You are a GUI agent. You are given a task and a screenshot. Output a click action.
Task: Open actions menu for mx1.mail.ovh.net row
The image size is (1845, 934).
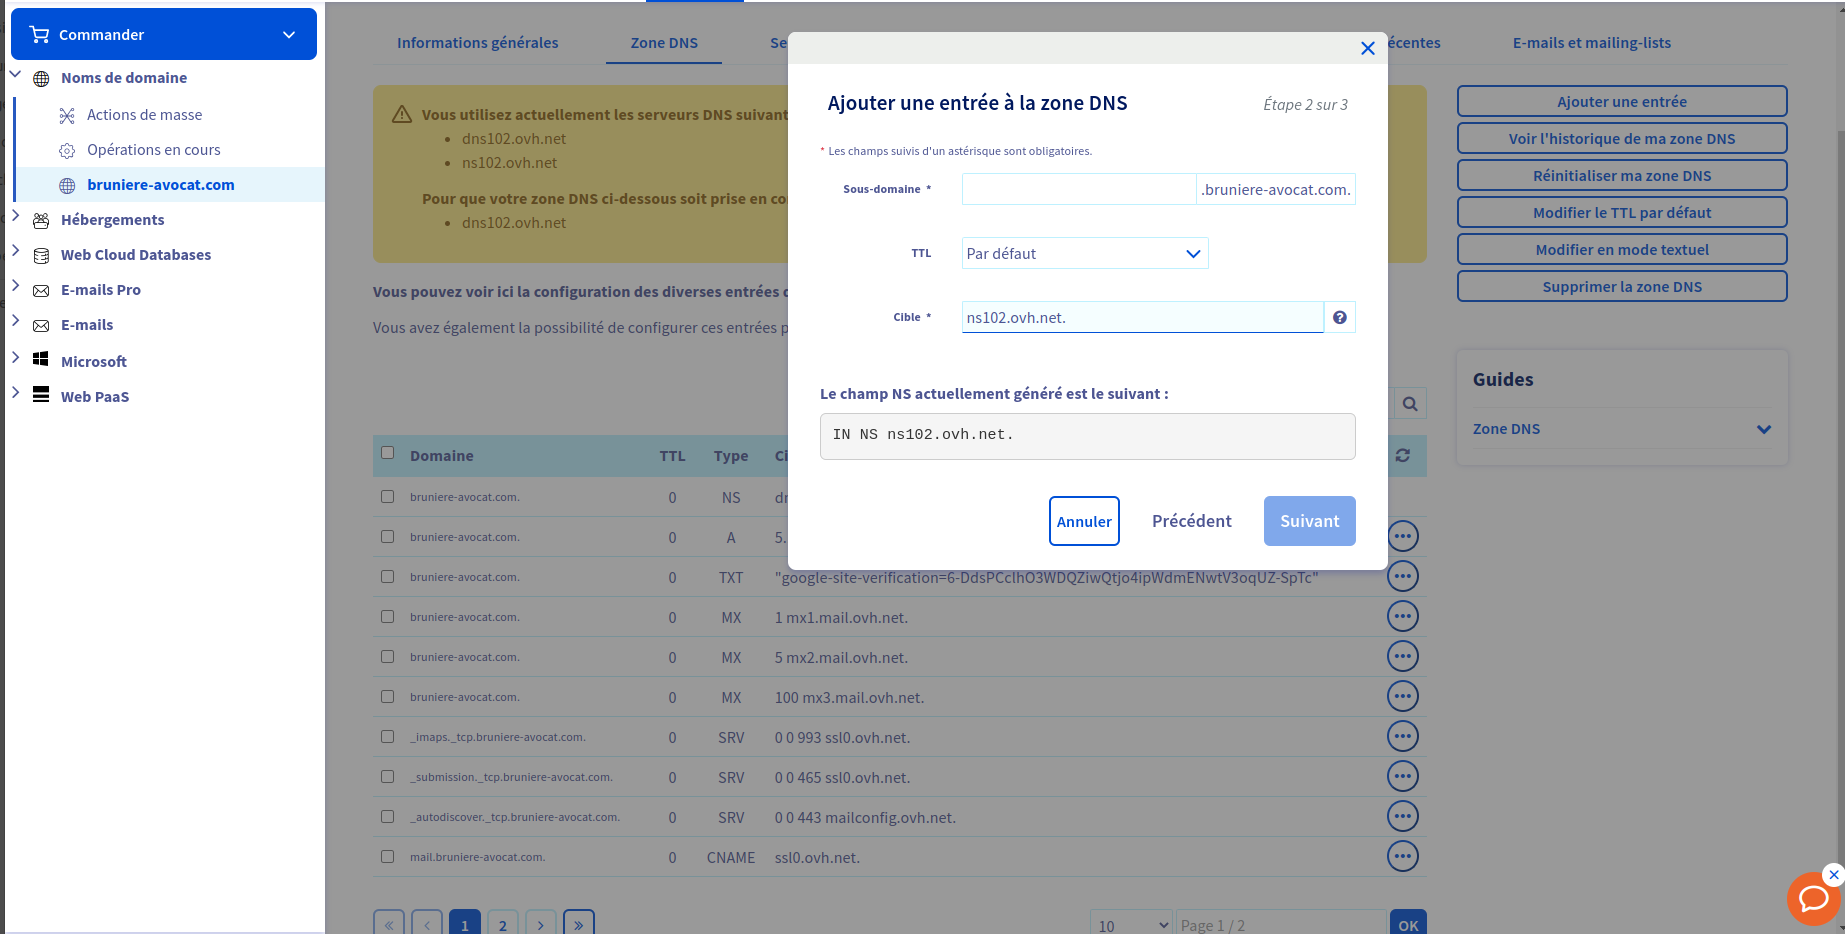(x=1402, y=617)
